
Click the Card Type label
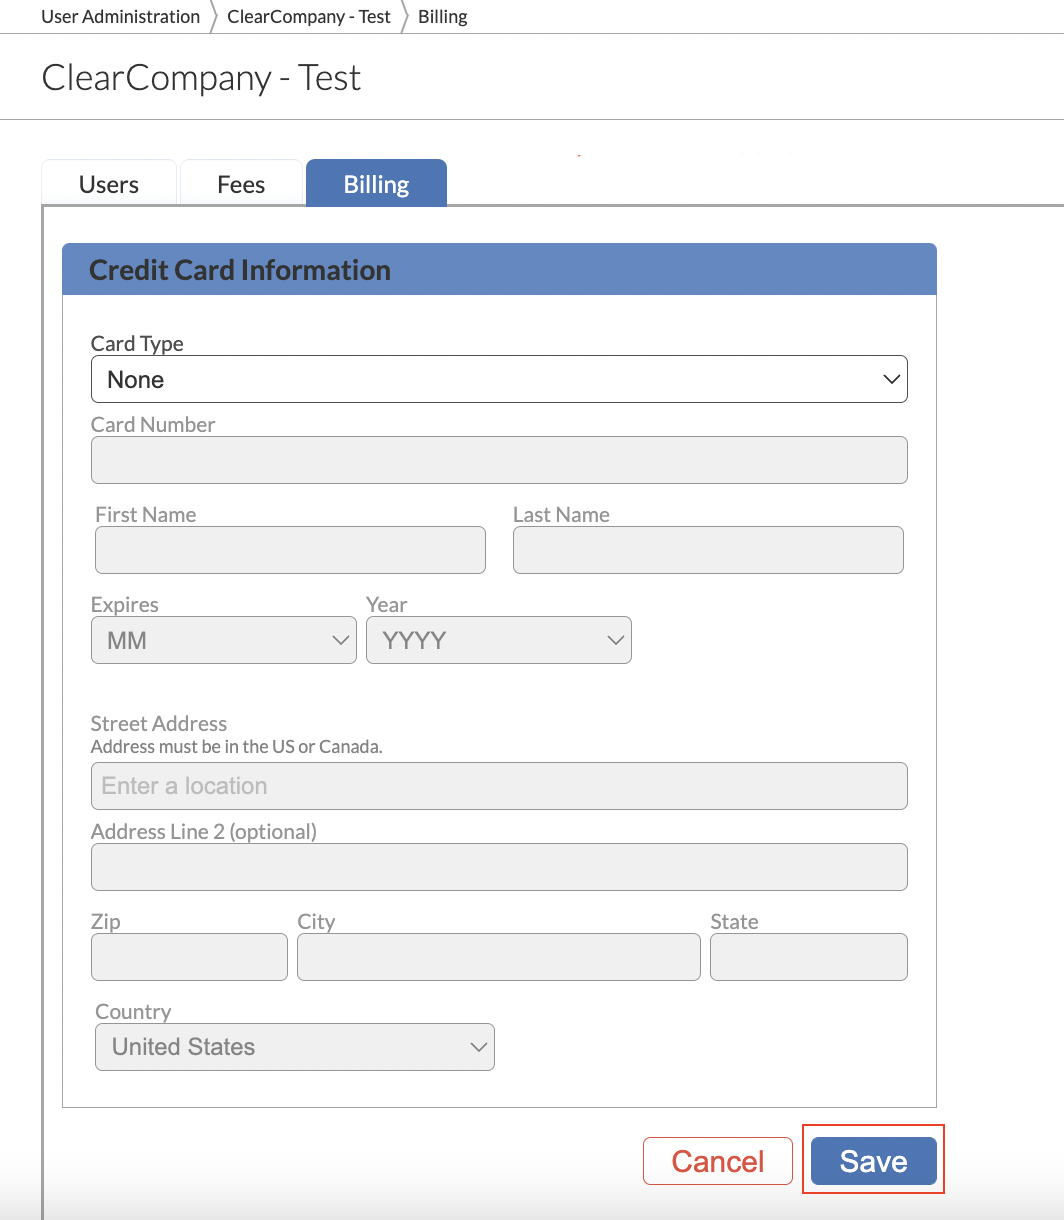137,343
